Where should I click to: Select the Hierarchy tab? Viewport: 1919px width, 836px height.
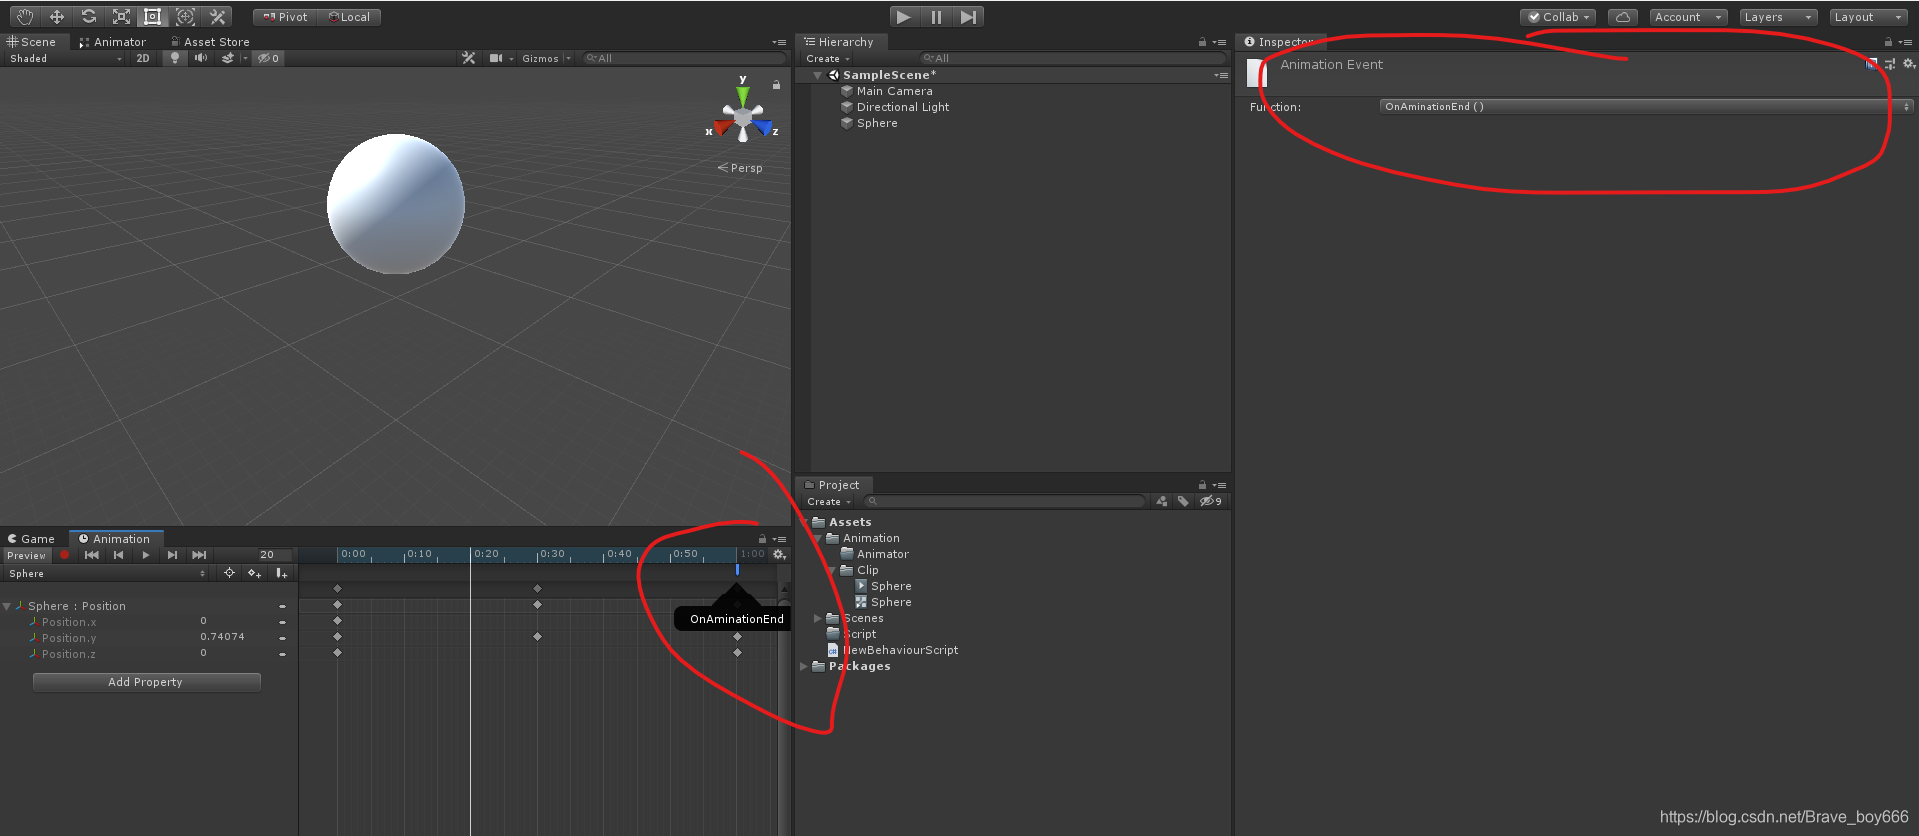[840, 42]
